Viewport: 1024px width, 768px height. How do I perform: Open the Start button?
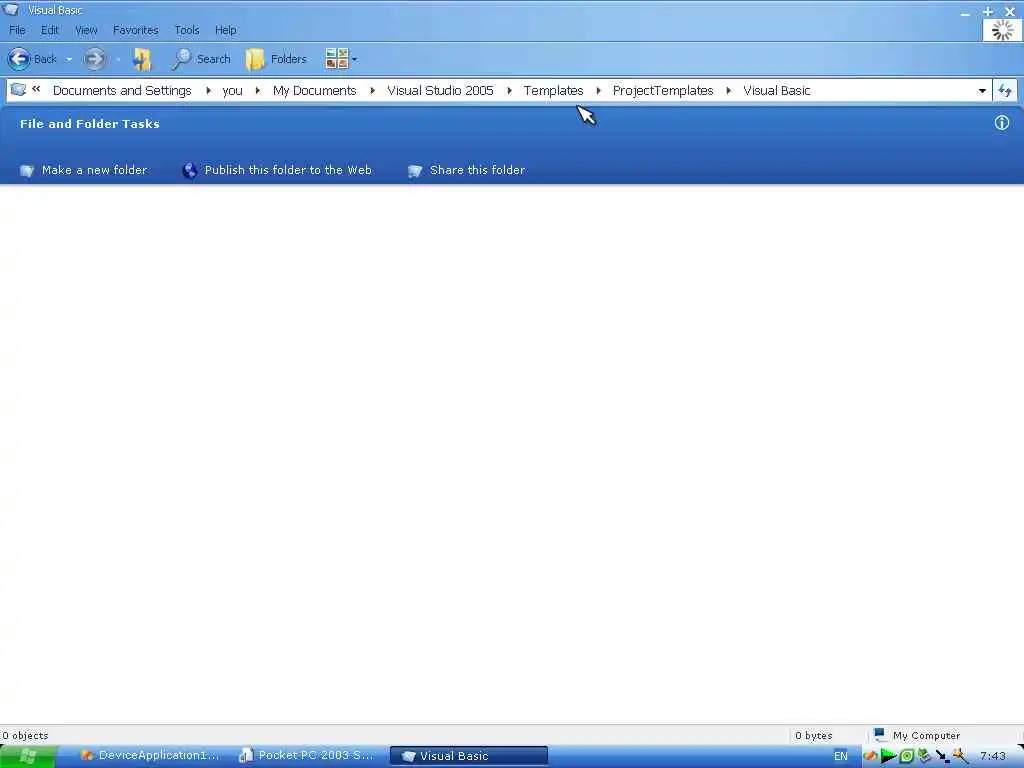click(28, 756)
